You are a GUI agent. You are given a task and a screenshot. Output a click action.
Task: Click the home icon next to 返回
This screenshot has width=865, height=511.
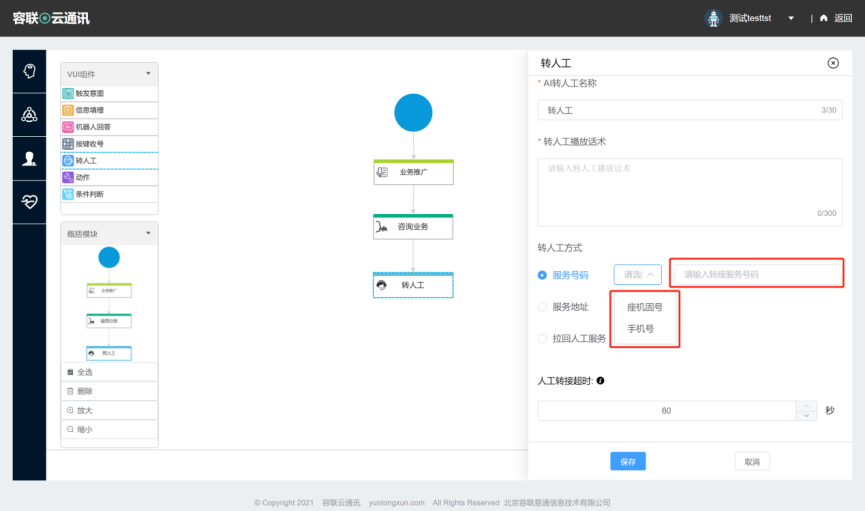point(824,18)
